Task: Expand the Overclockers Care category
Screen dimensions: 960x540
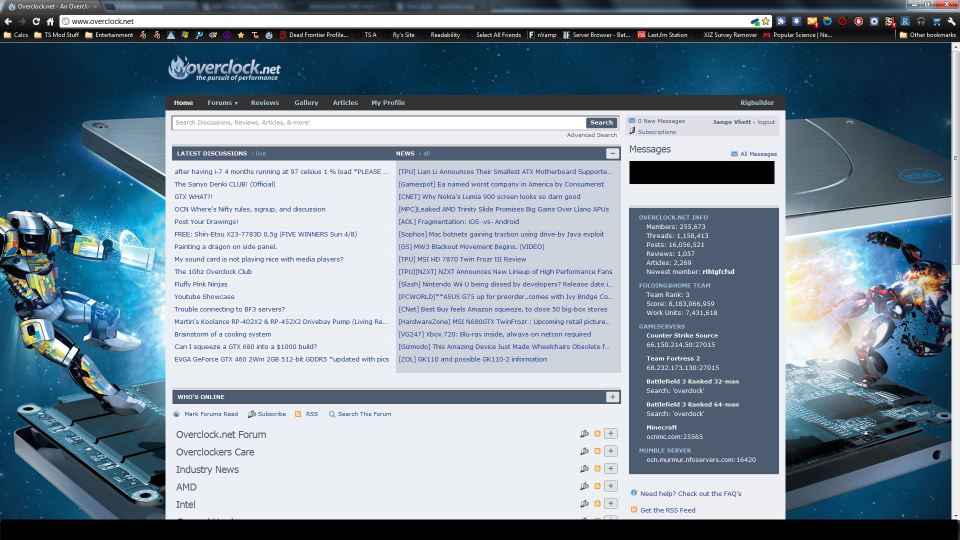Action: coord(610,451)
